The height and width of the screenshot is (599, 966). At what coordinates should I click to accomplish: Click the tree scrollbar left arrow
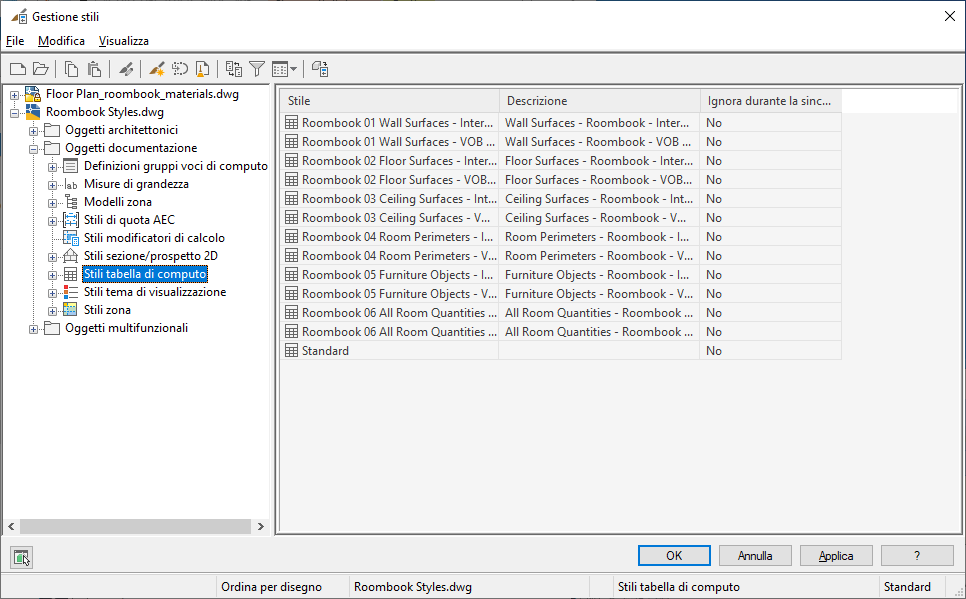click(x=11, y=526)
